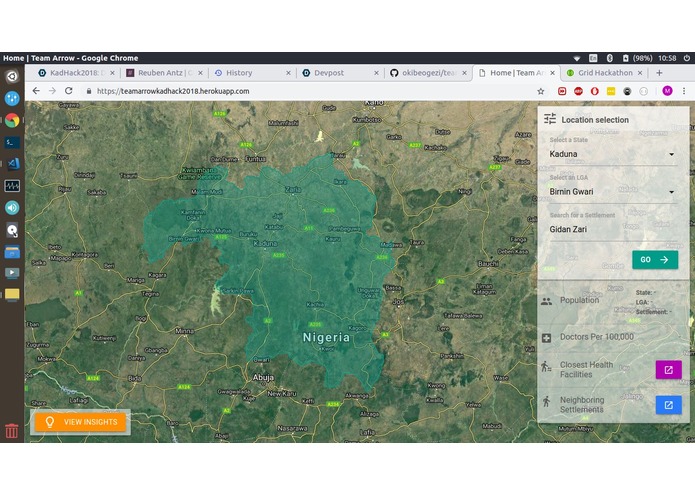The image size is (695, 494).
Task: Launch Visual Studio Code from dock
Action: click(12, 164)
